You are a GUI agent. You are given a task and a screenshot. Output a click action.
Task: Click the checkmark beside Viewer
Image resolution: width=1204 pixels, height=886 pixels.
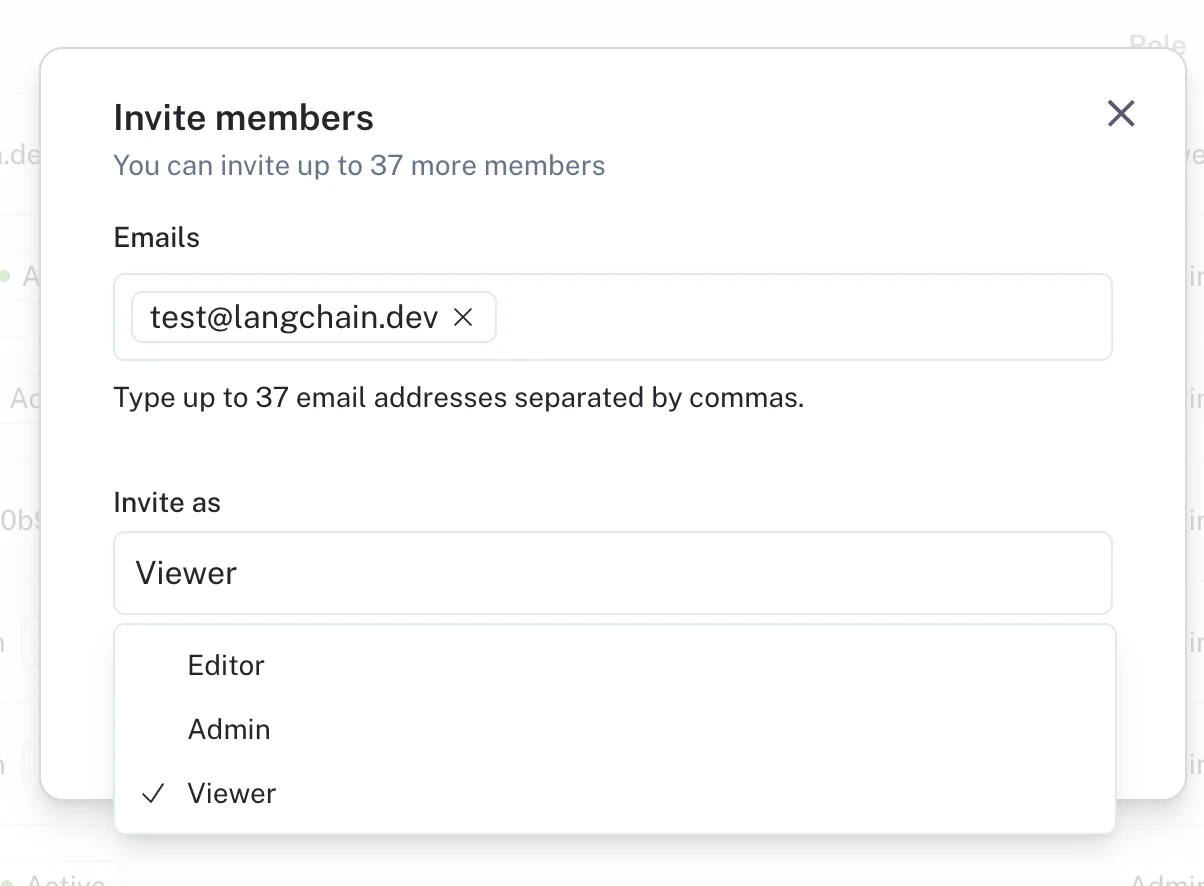click(x=153, y=794)
